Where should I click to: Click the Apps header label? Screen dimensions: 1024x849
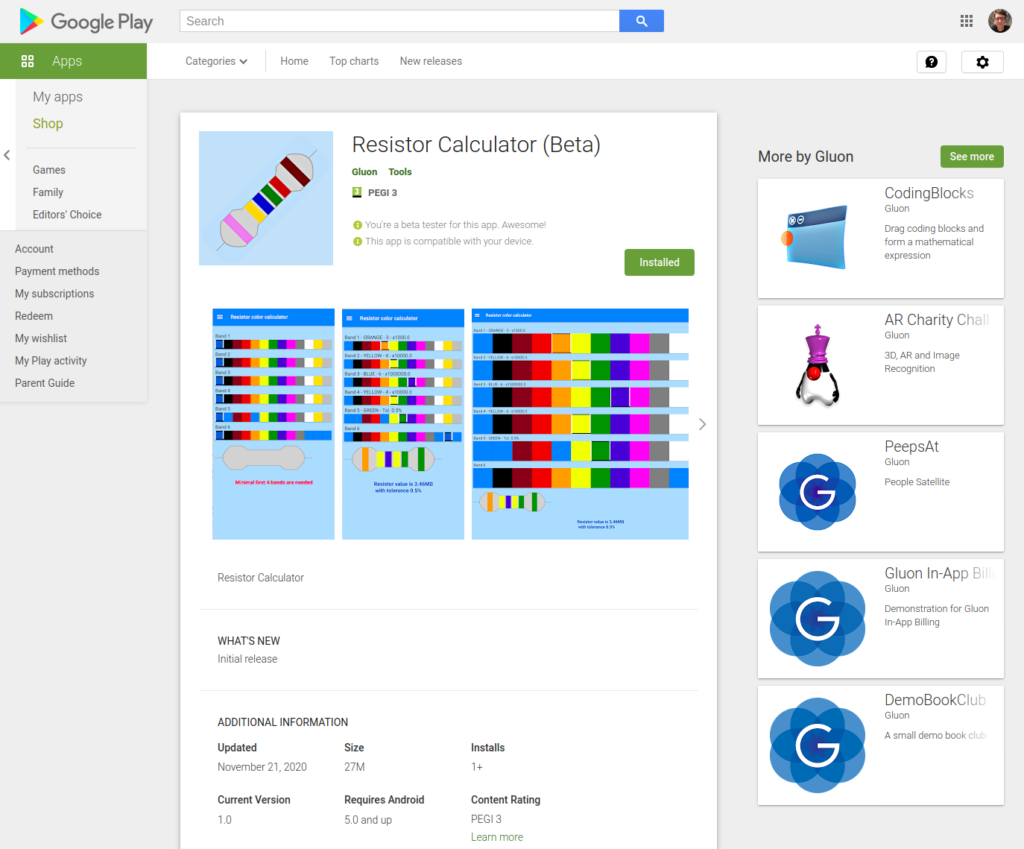coord(67,61)
